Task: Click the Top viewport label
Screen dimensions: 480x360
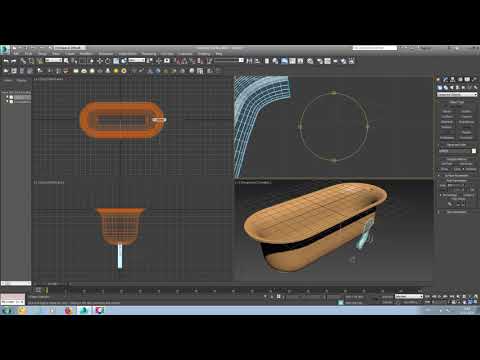Action: 49,79
